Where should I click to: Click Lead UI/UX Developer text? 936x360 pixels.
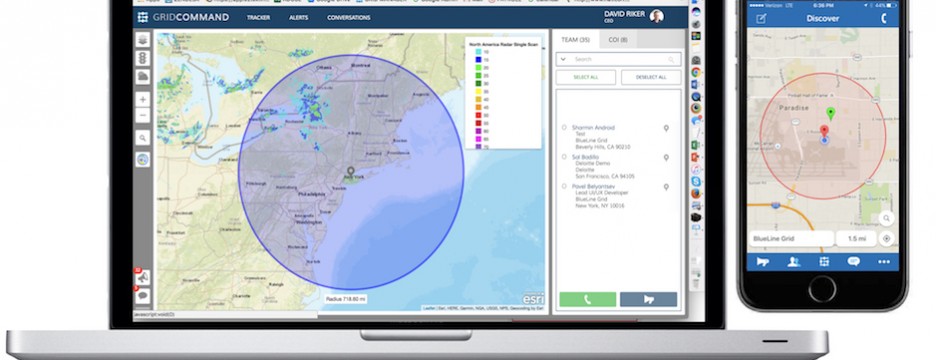(x=602, y=193)
